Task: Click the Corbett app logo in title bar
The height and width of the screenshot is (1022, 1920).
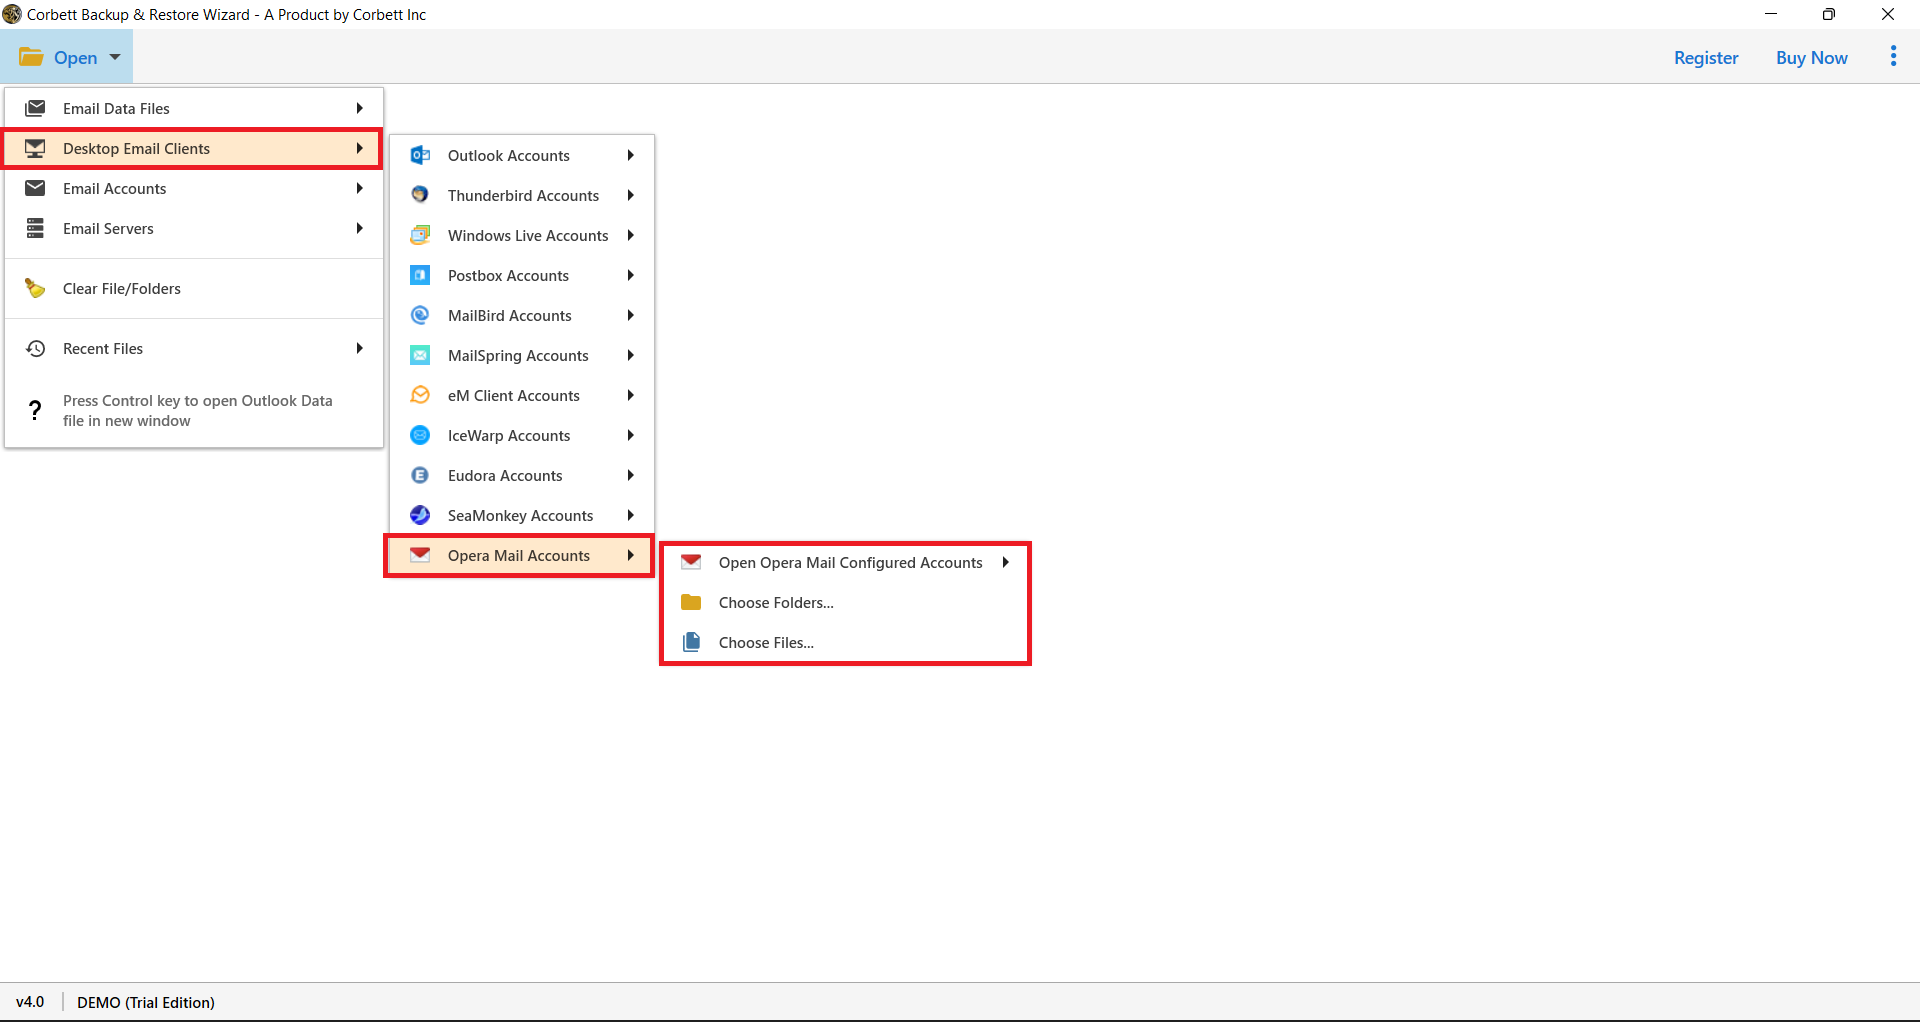Action: pos(12,14)
